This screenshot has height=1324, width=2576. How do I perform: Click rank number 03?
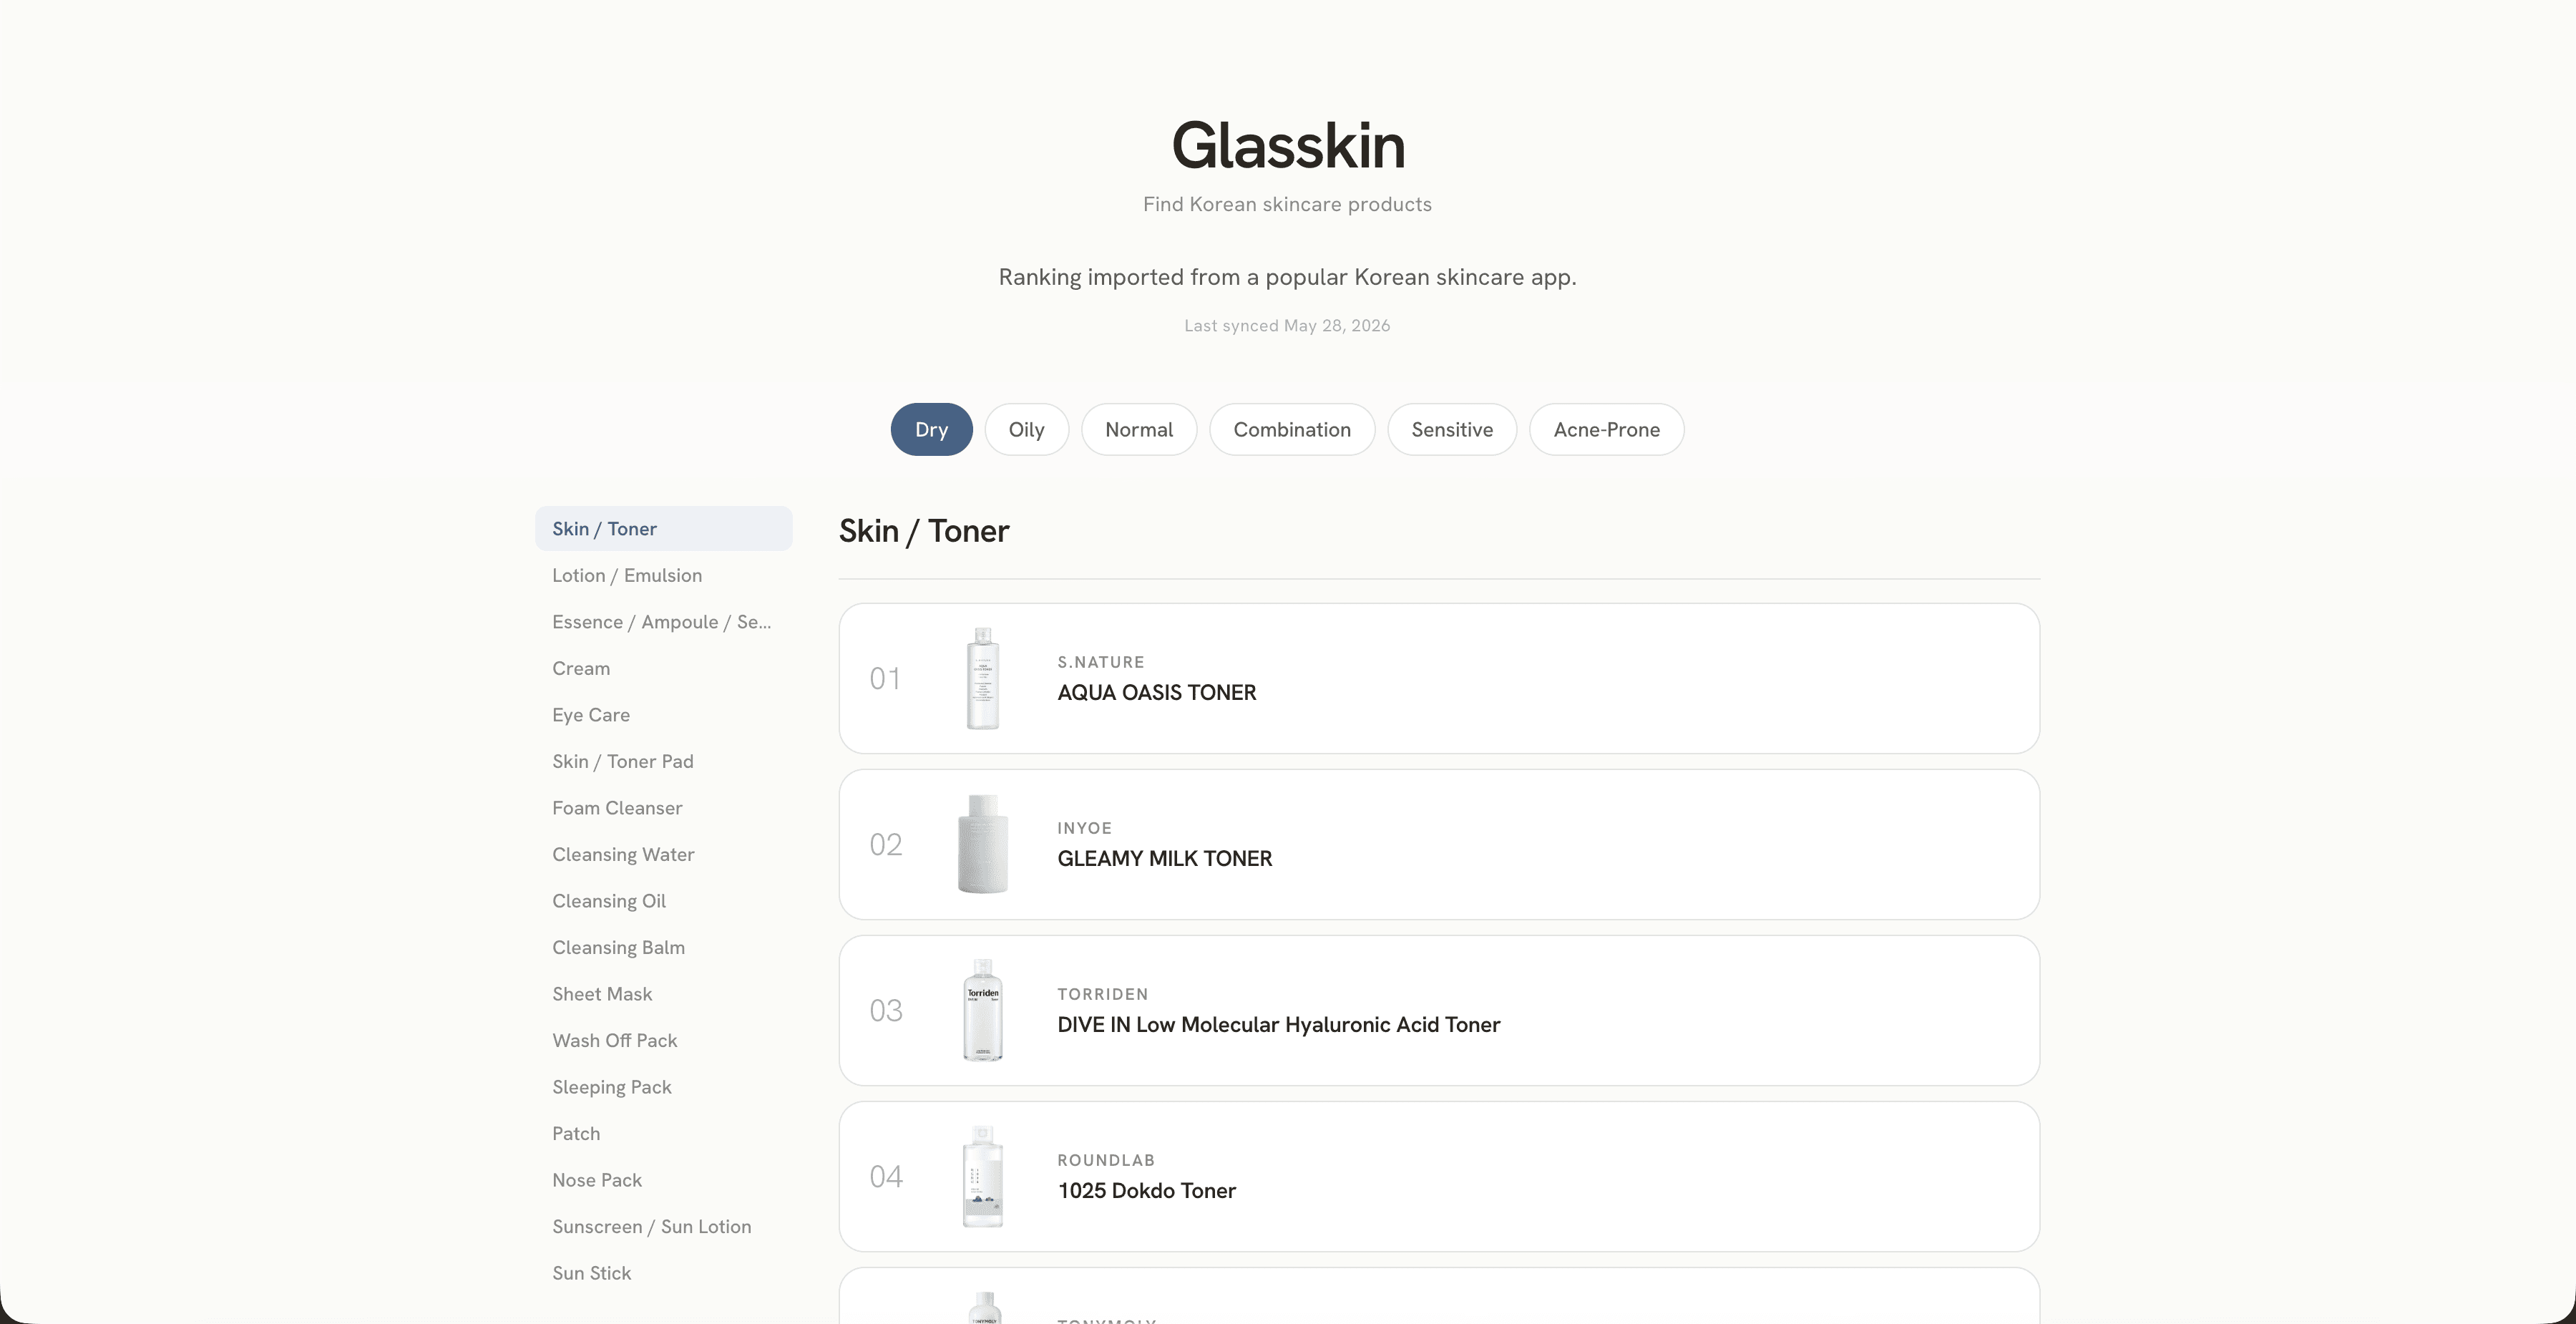pyautogui.click(x=886, y=1010)
